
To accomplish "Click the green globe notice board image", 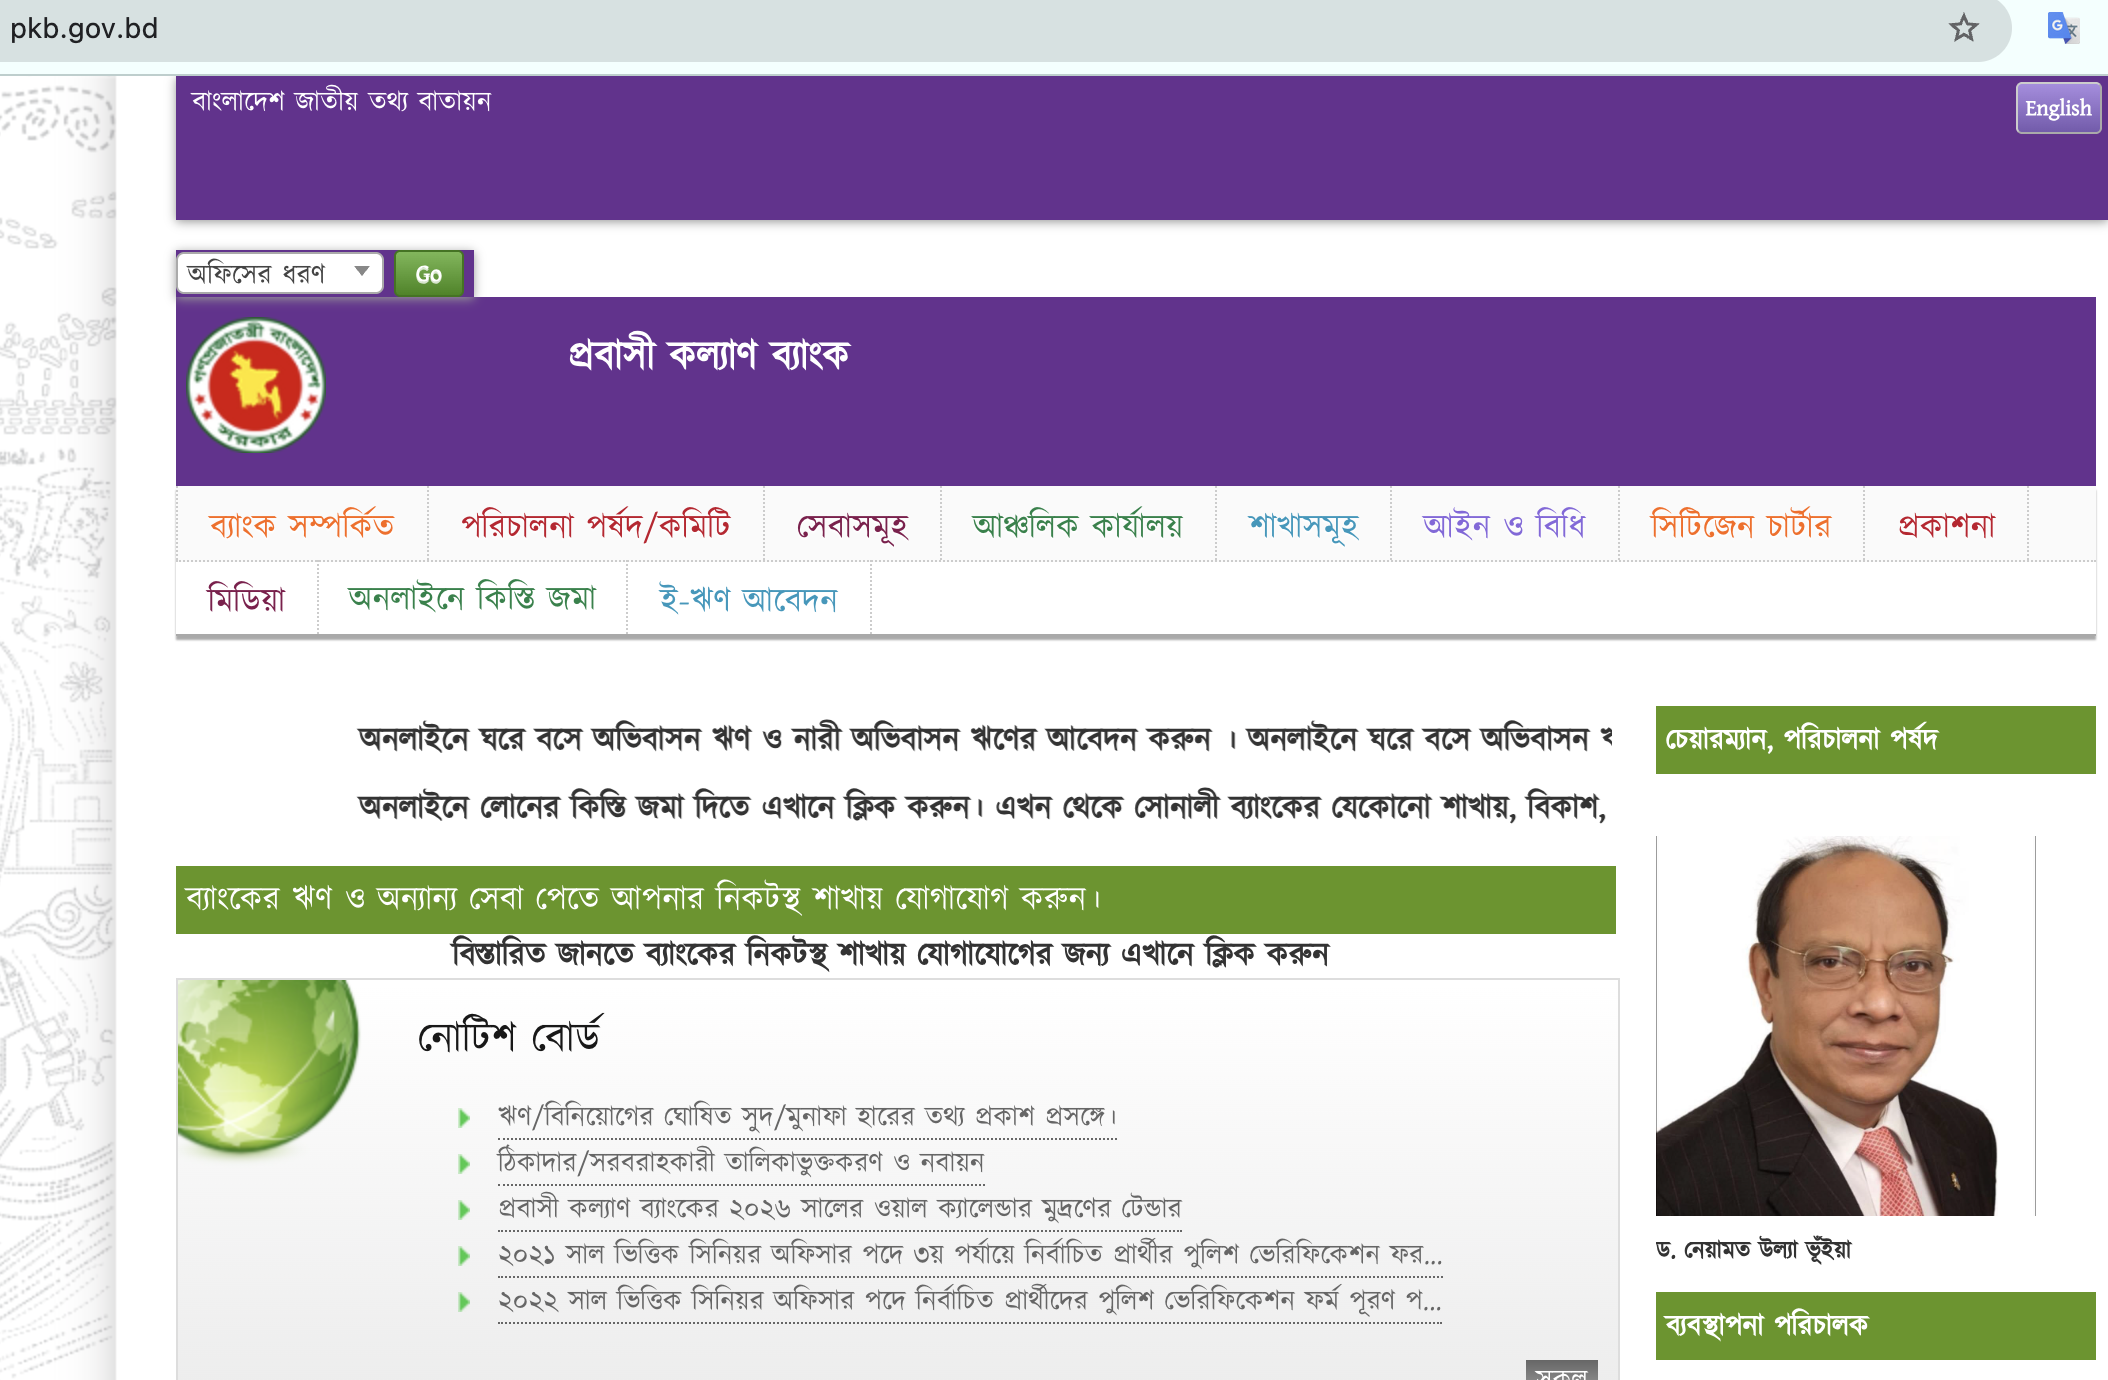I will click(x=267, y=1066).
